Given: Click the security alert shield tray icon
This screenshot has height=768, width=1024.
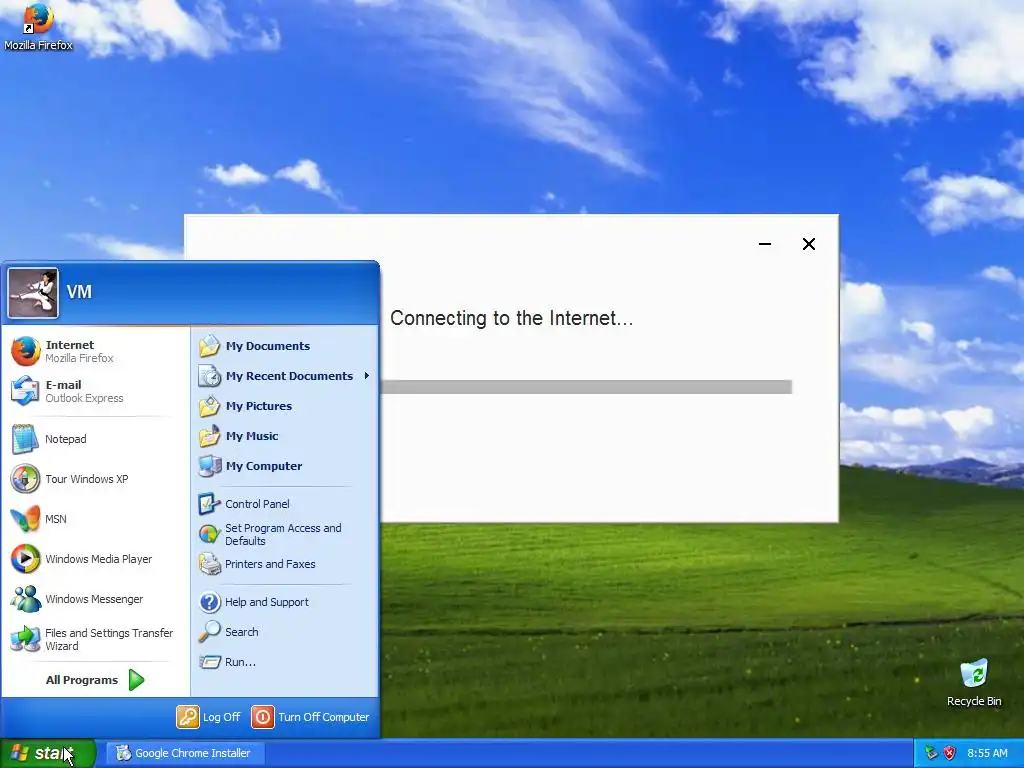Looking at the screenshot, I should 950,753.
